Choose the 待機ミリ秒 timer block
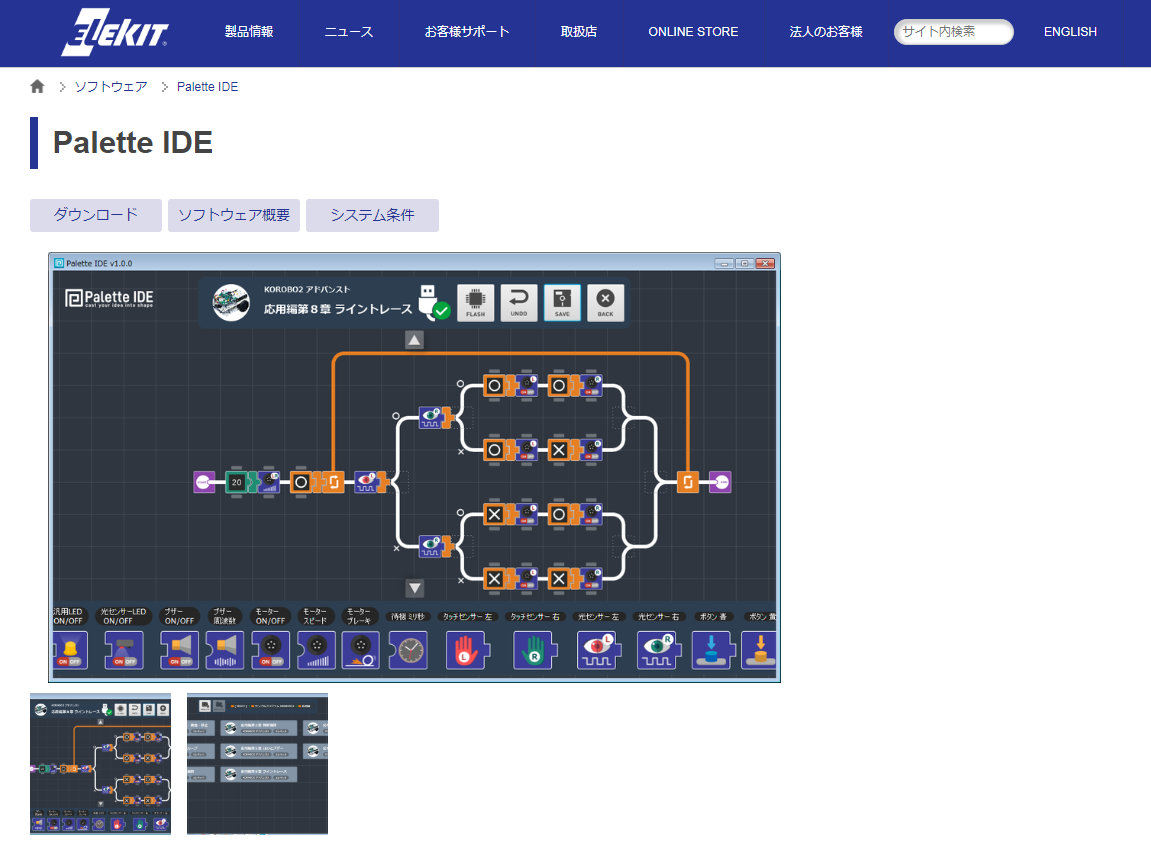Screen dimensions: 1151x852 (x=408, y=650)
